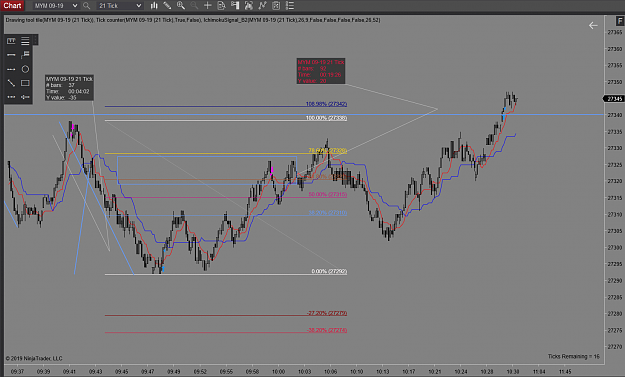Select the dotted line tool in tile
Image resolution: width=625 pixels, height=377 pixels.
pyautogui.click(x=11, y=97)
